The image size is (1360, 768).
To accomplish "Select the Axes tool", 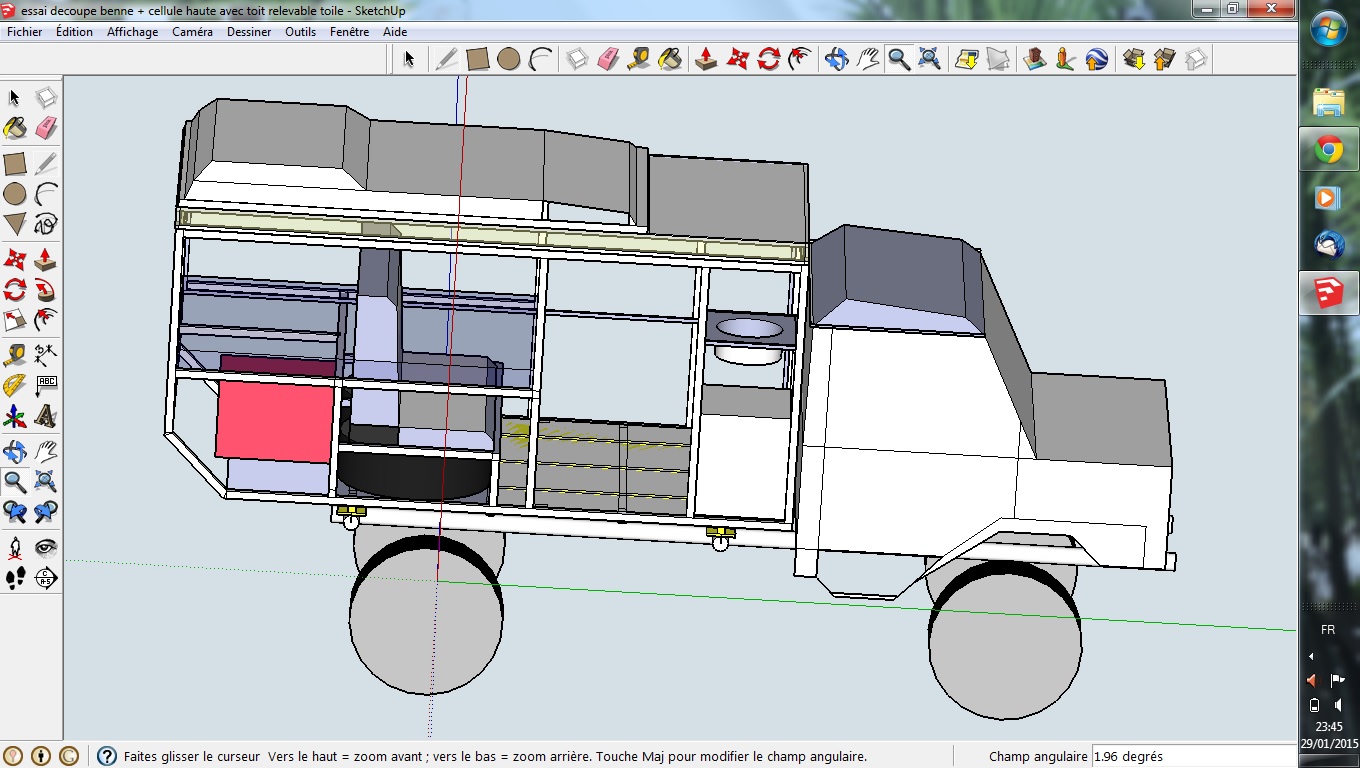I will click(15, 416).
